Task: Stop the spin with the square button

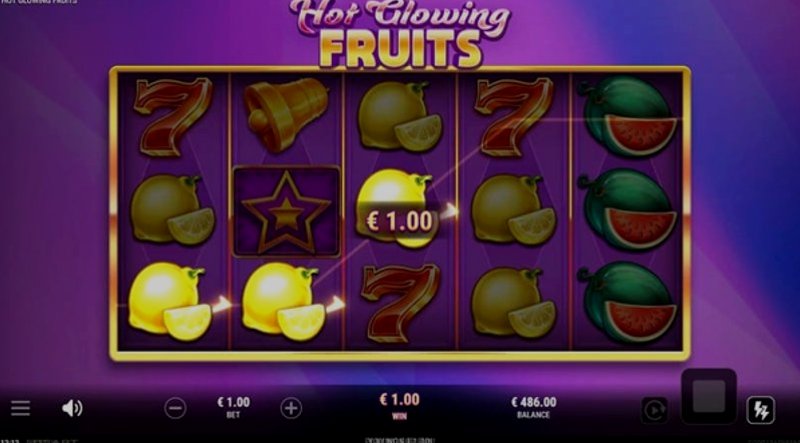Action: click(709, 396)
